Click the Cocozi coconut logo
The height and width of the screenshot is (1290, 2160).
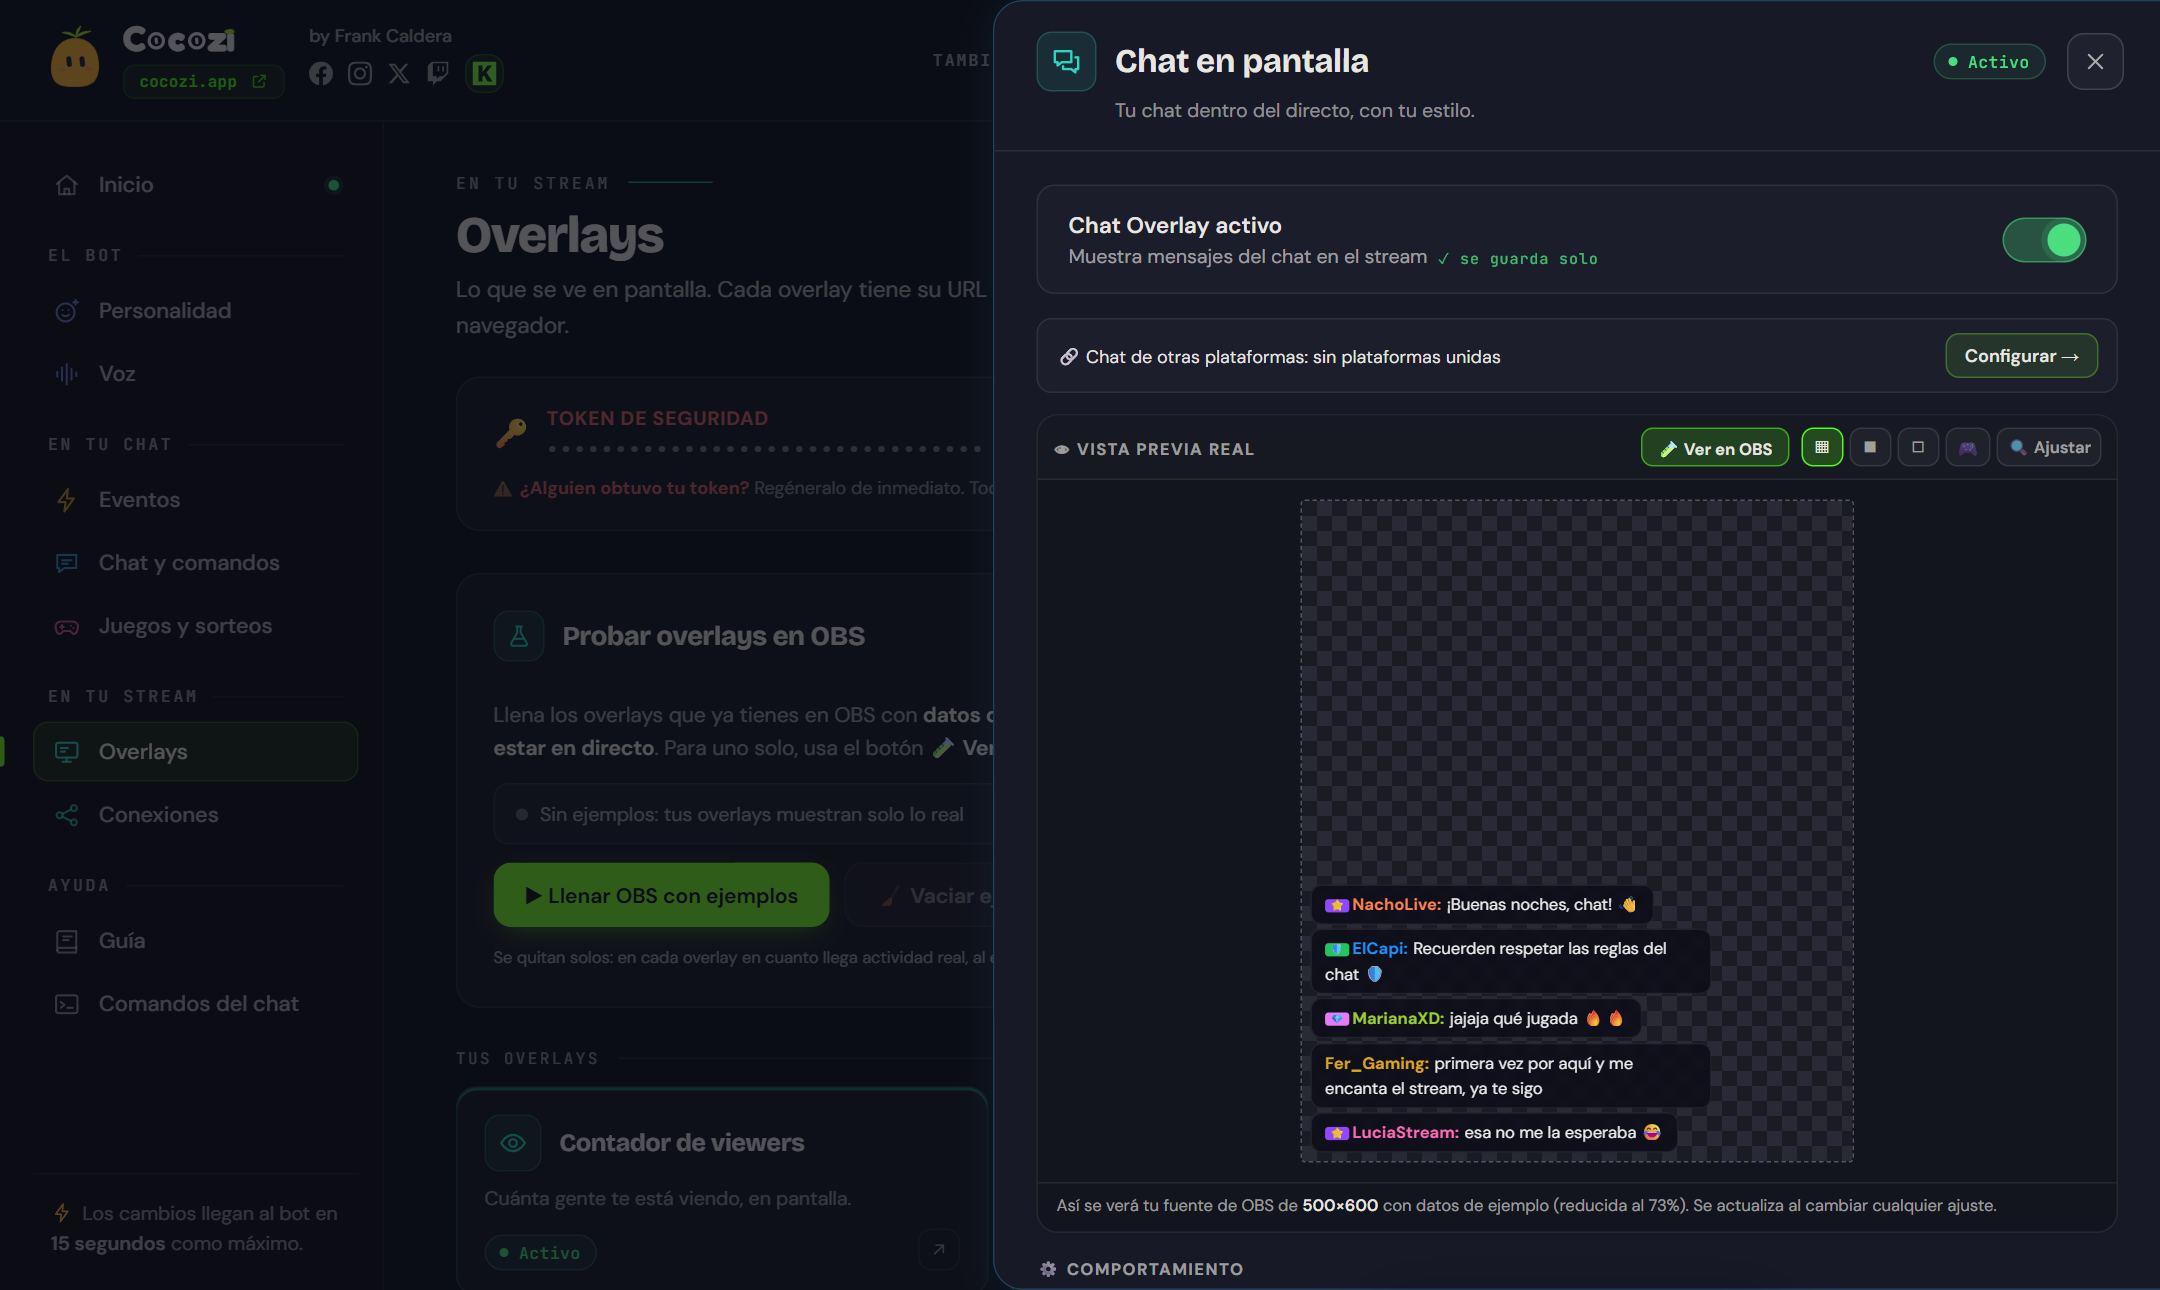[x=75, y=58]
